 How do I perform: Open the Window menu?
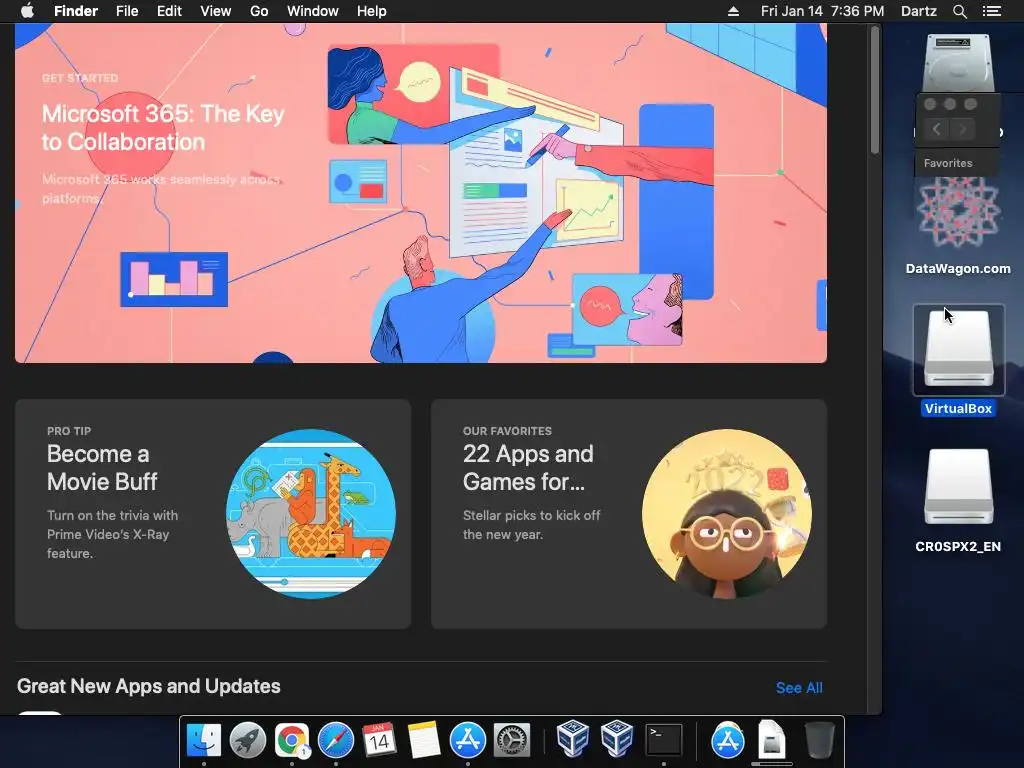coord(313,11)
